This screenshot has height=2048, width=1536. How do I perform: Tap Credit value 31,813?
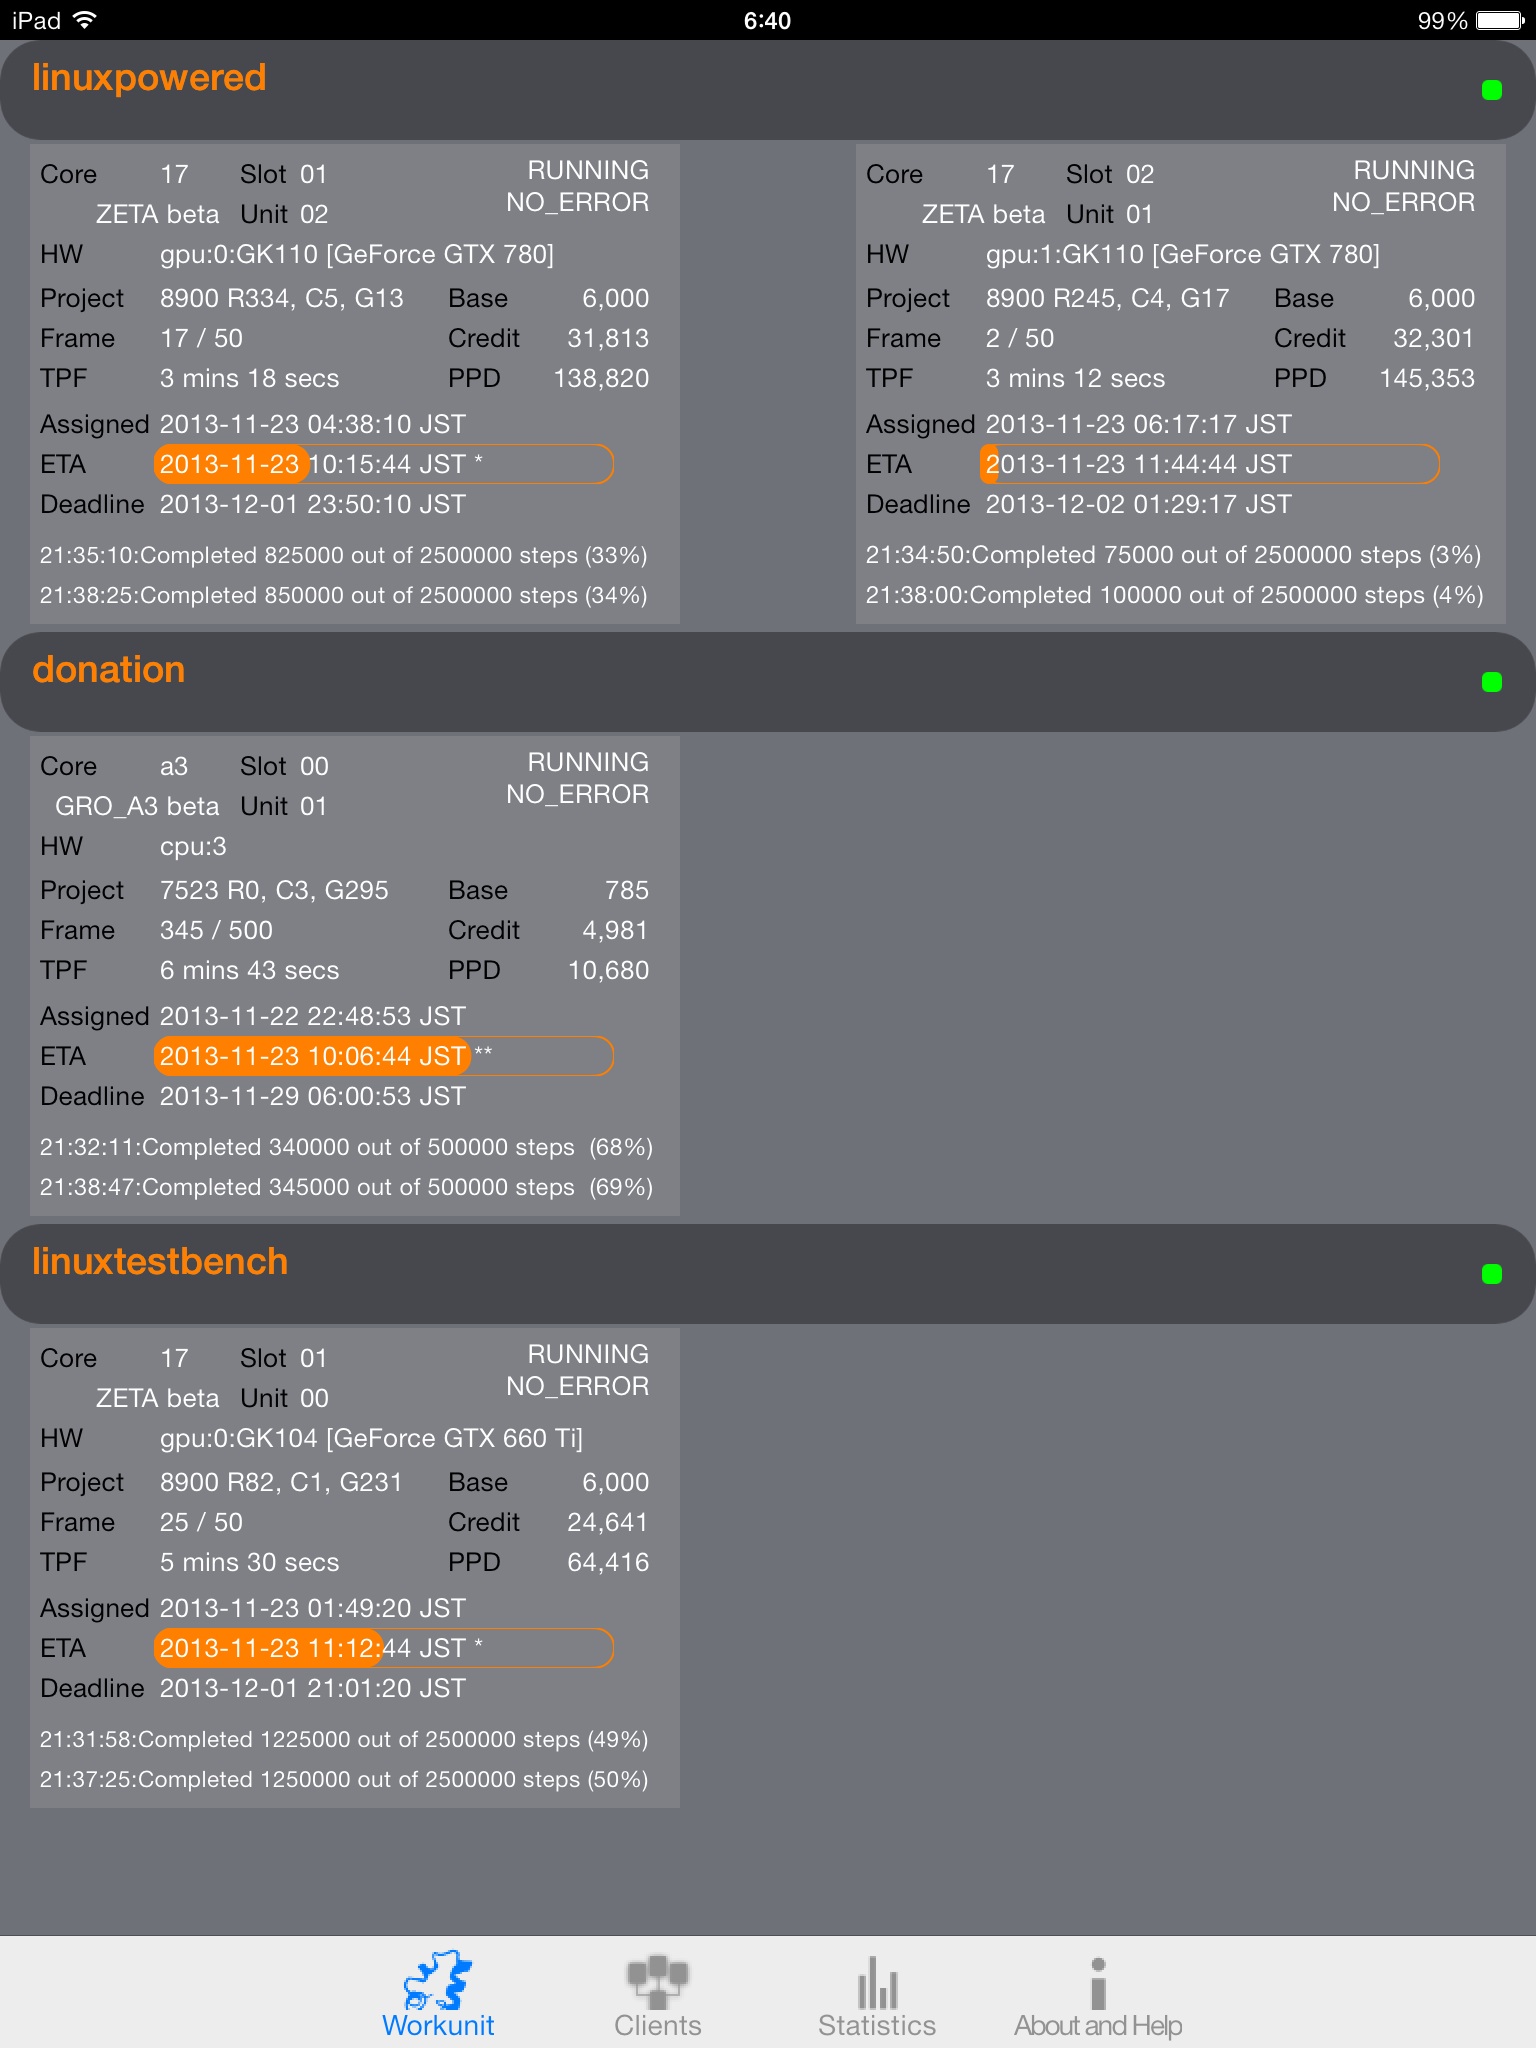608,338
